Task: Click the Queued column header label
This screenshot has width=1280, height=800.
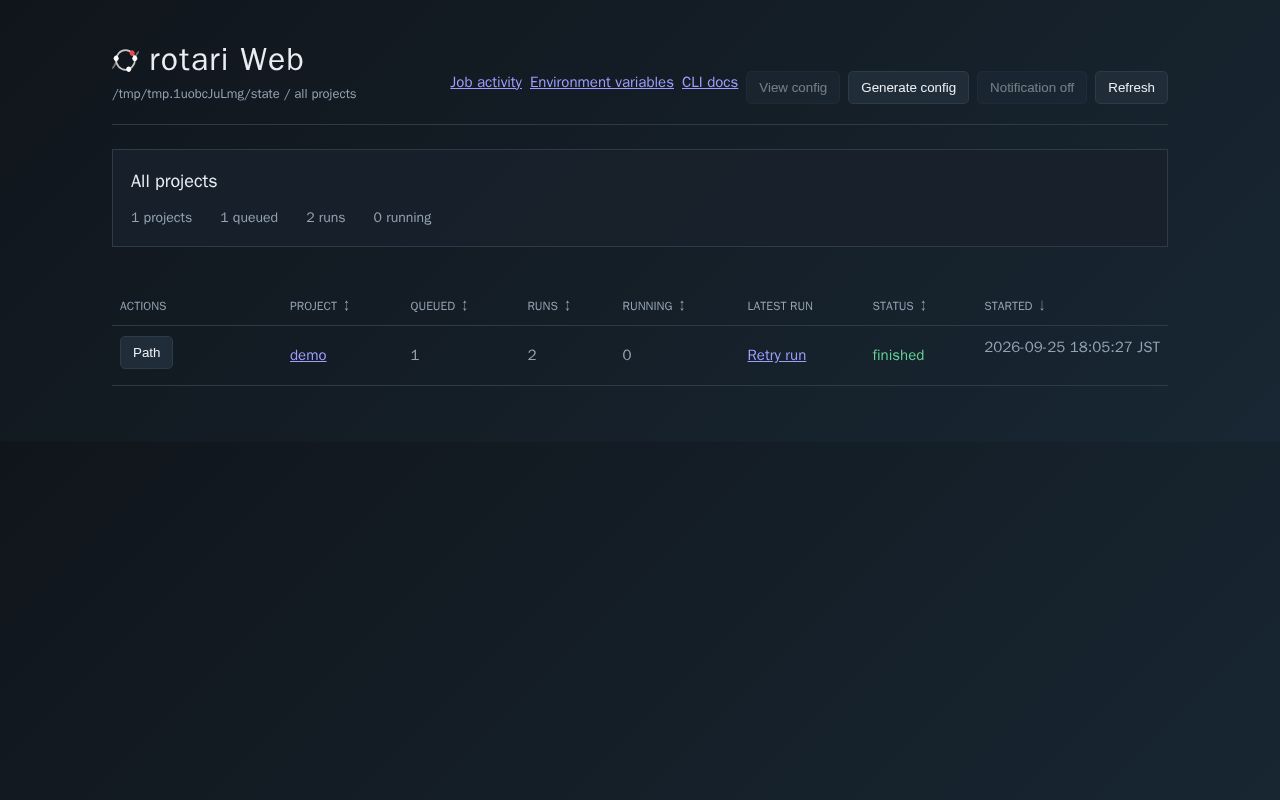Action: (432, 306)
